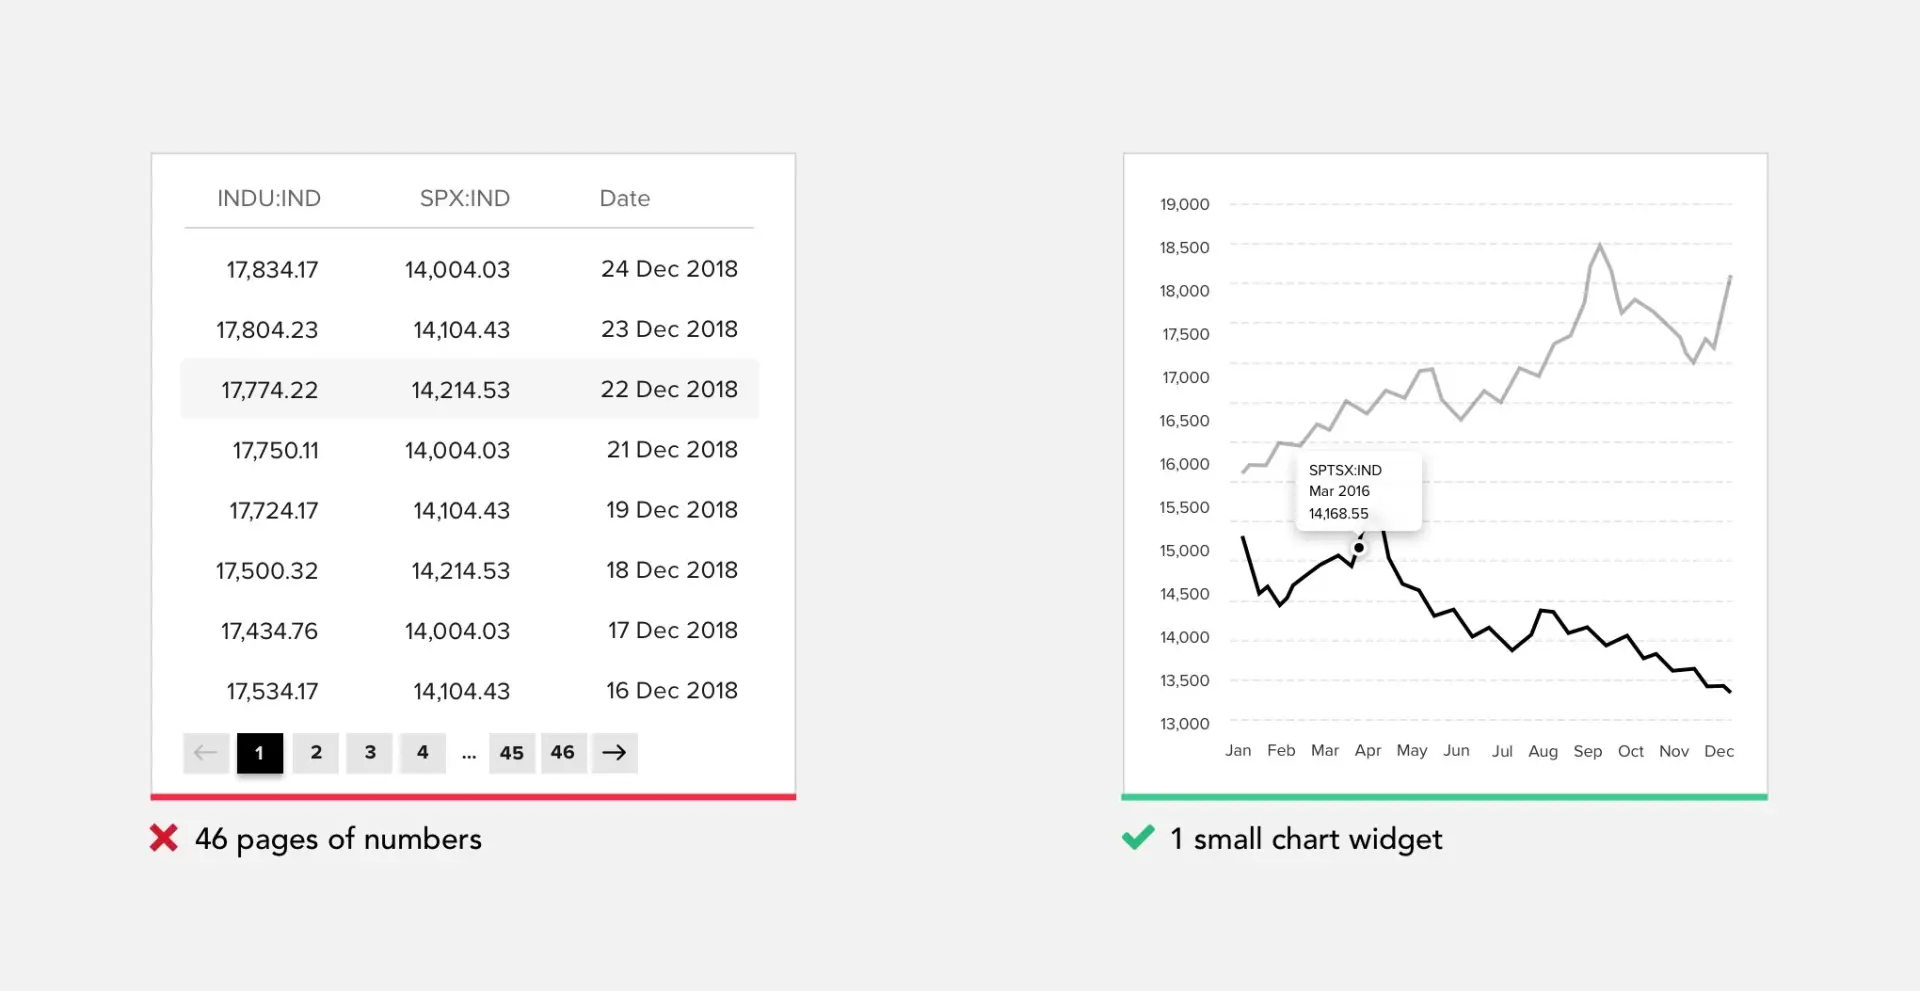The image size is (1920, 991).
Task: Go to page 2 of the table
Action: (x=316, y=753)
